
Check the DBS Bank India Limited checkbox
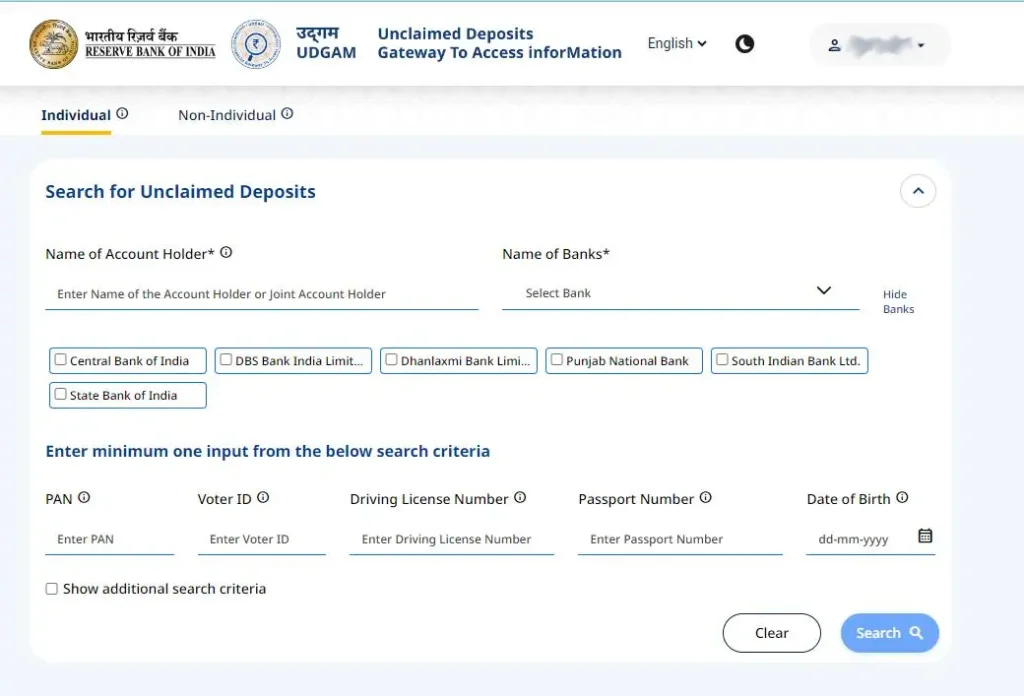click(x=226, y=359)
